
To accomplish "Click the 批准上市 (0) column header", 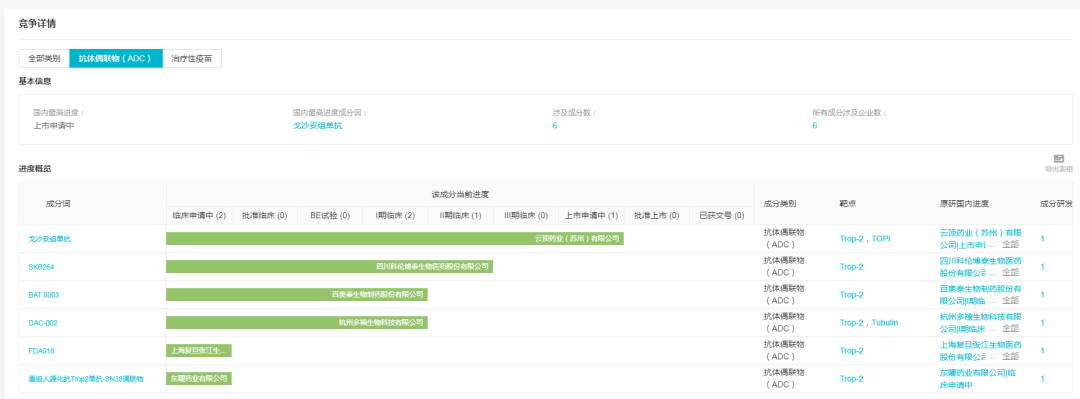I will [x=656, y=216].
